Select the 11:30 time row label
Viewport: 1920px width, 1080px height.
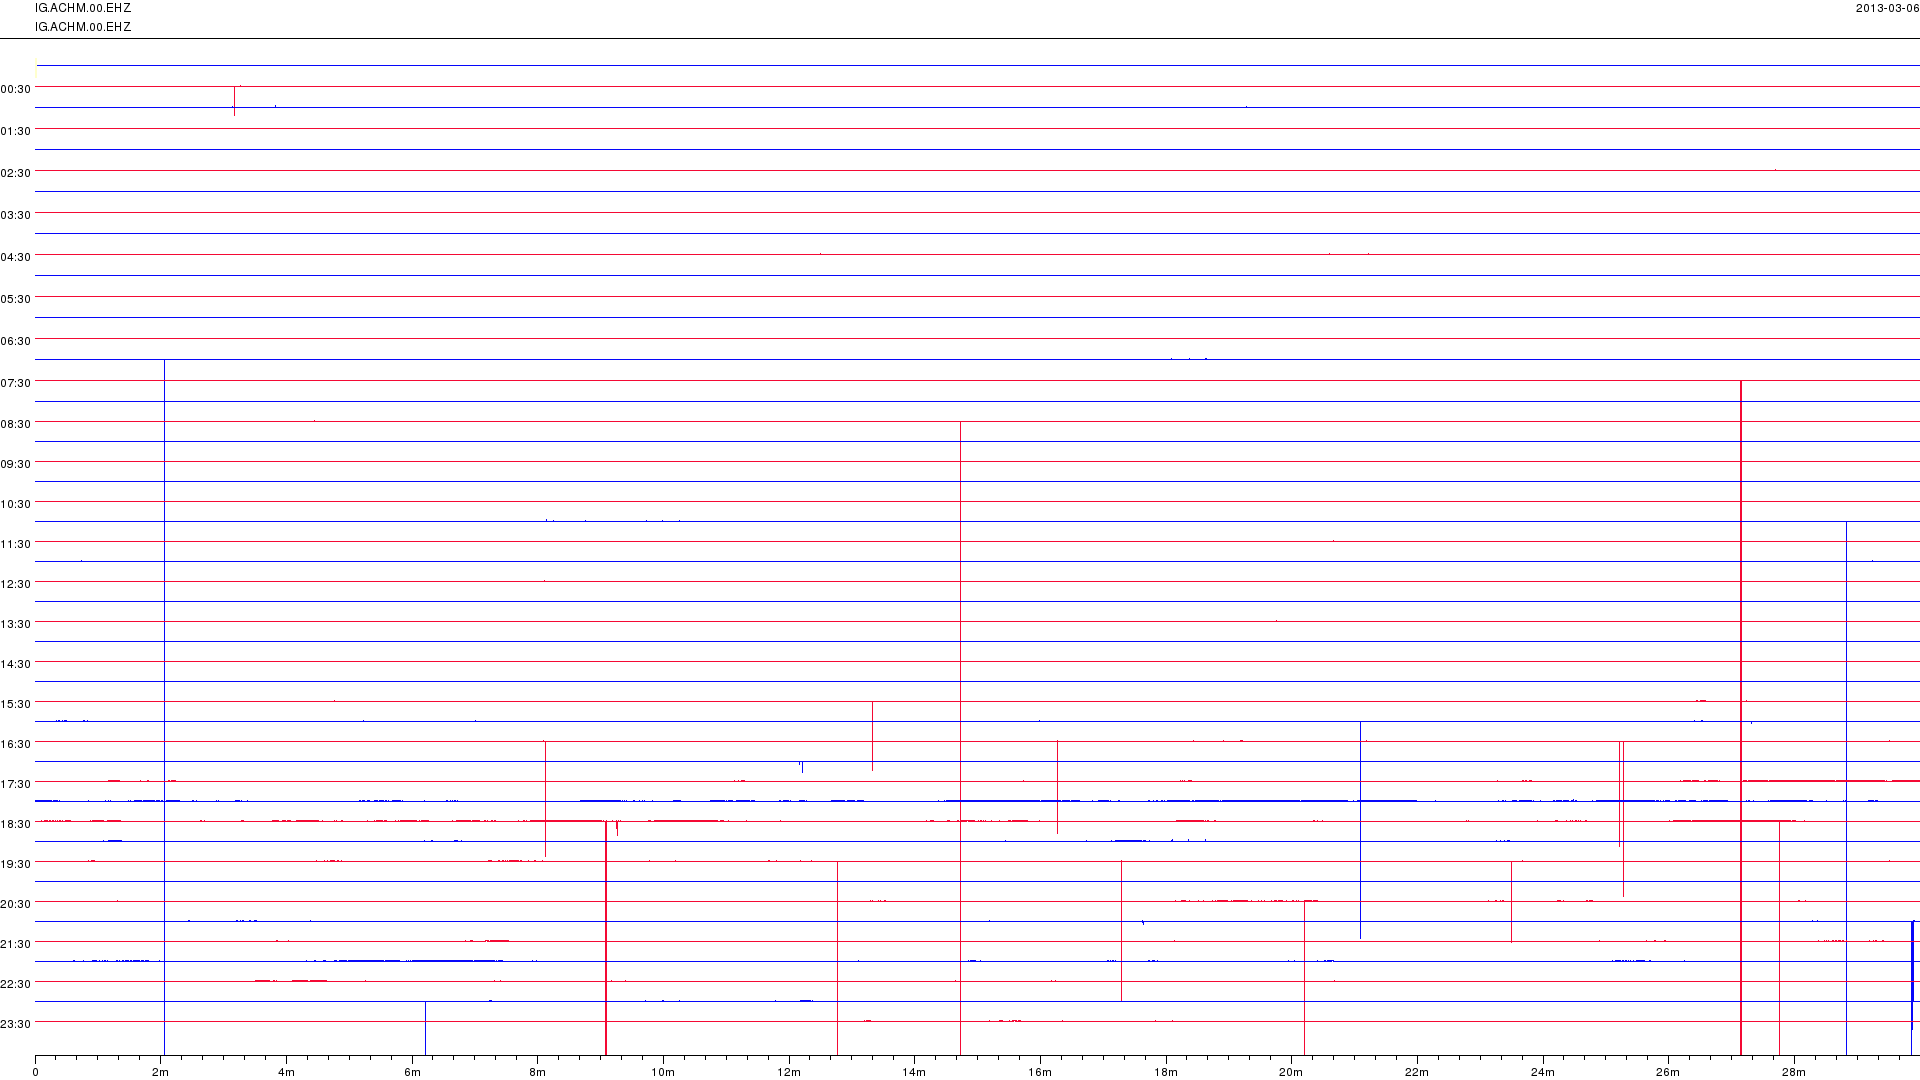16,544
